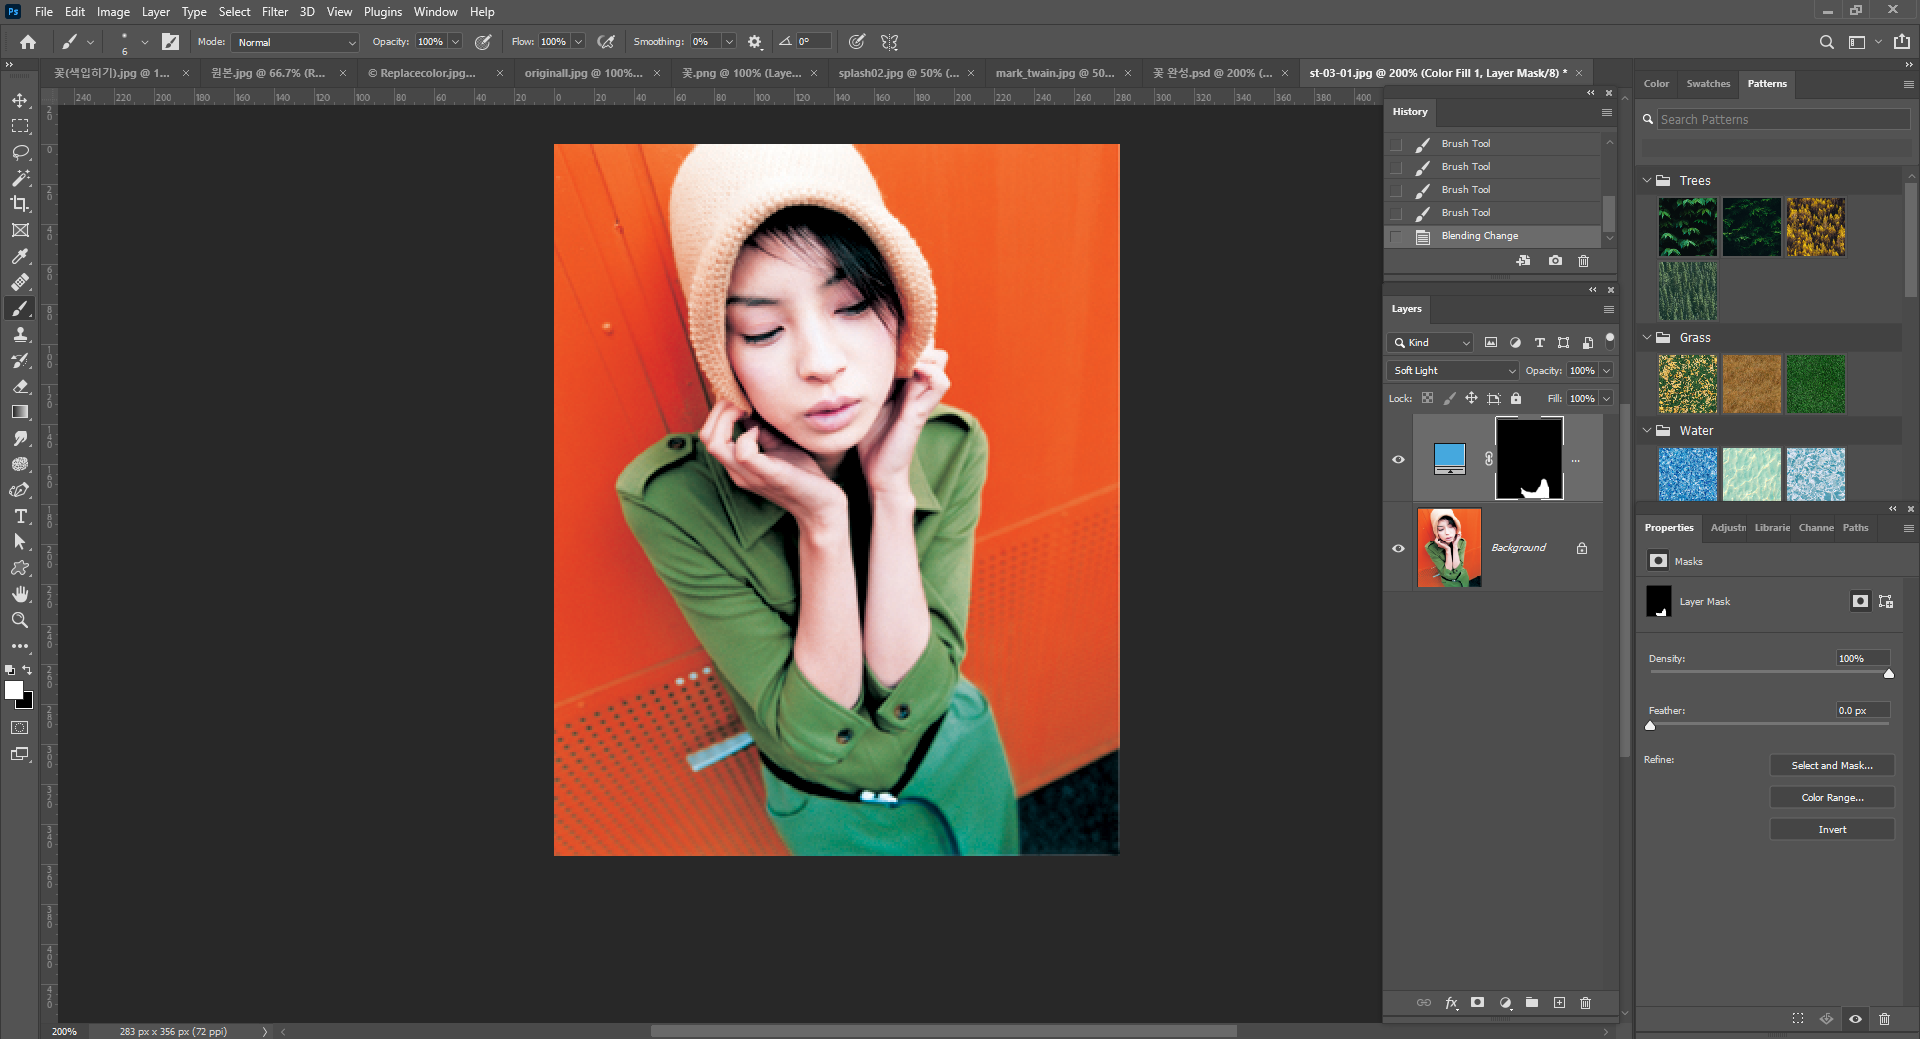Select the Horizontal Type tool

[x=20, y=516]
